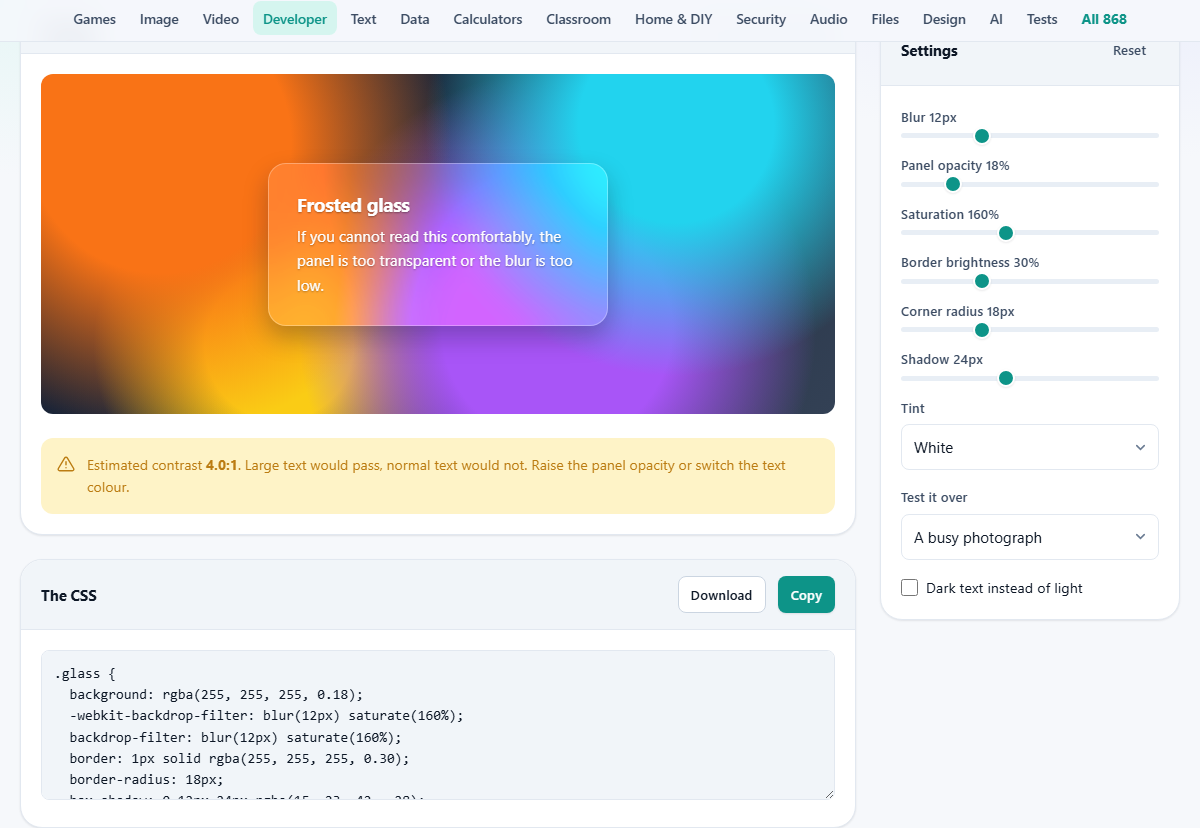
Task: Click the 'The CSS' section heading
Action: coord(69,595)
